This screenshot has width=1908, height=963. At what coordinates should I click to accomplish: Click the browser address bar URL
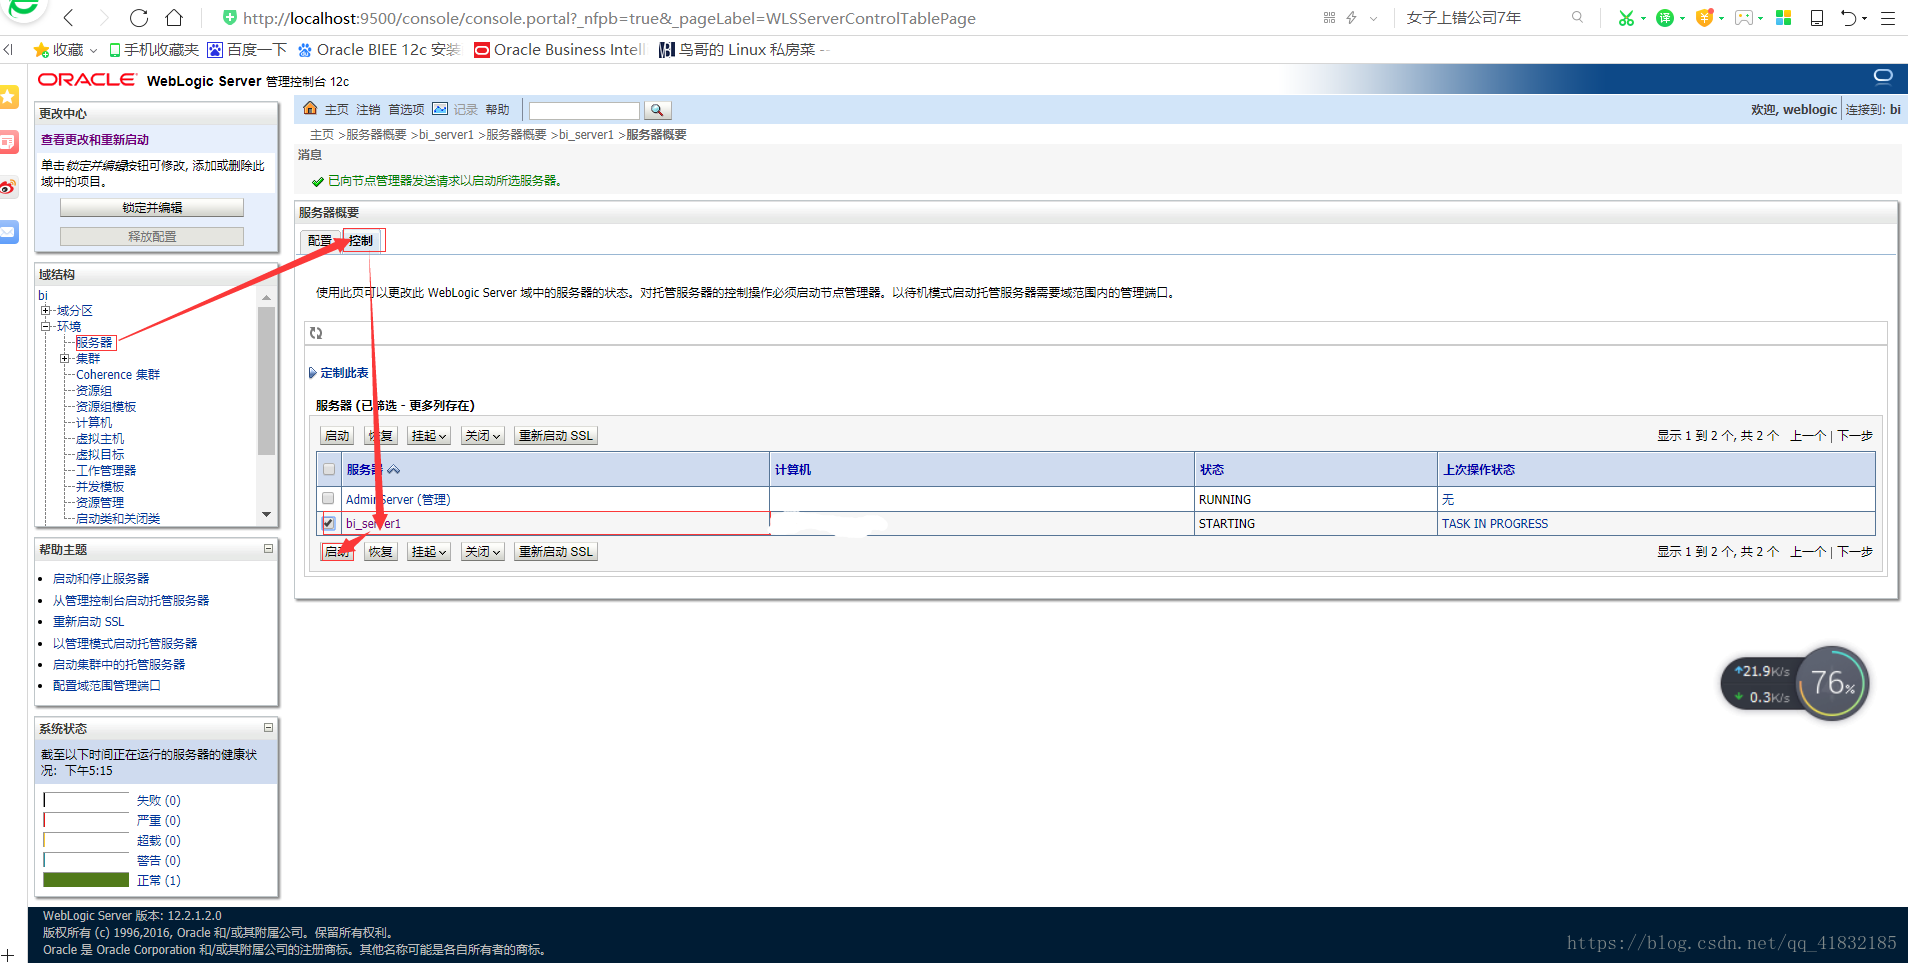tap(609, 18)
